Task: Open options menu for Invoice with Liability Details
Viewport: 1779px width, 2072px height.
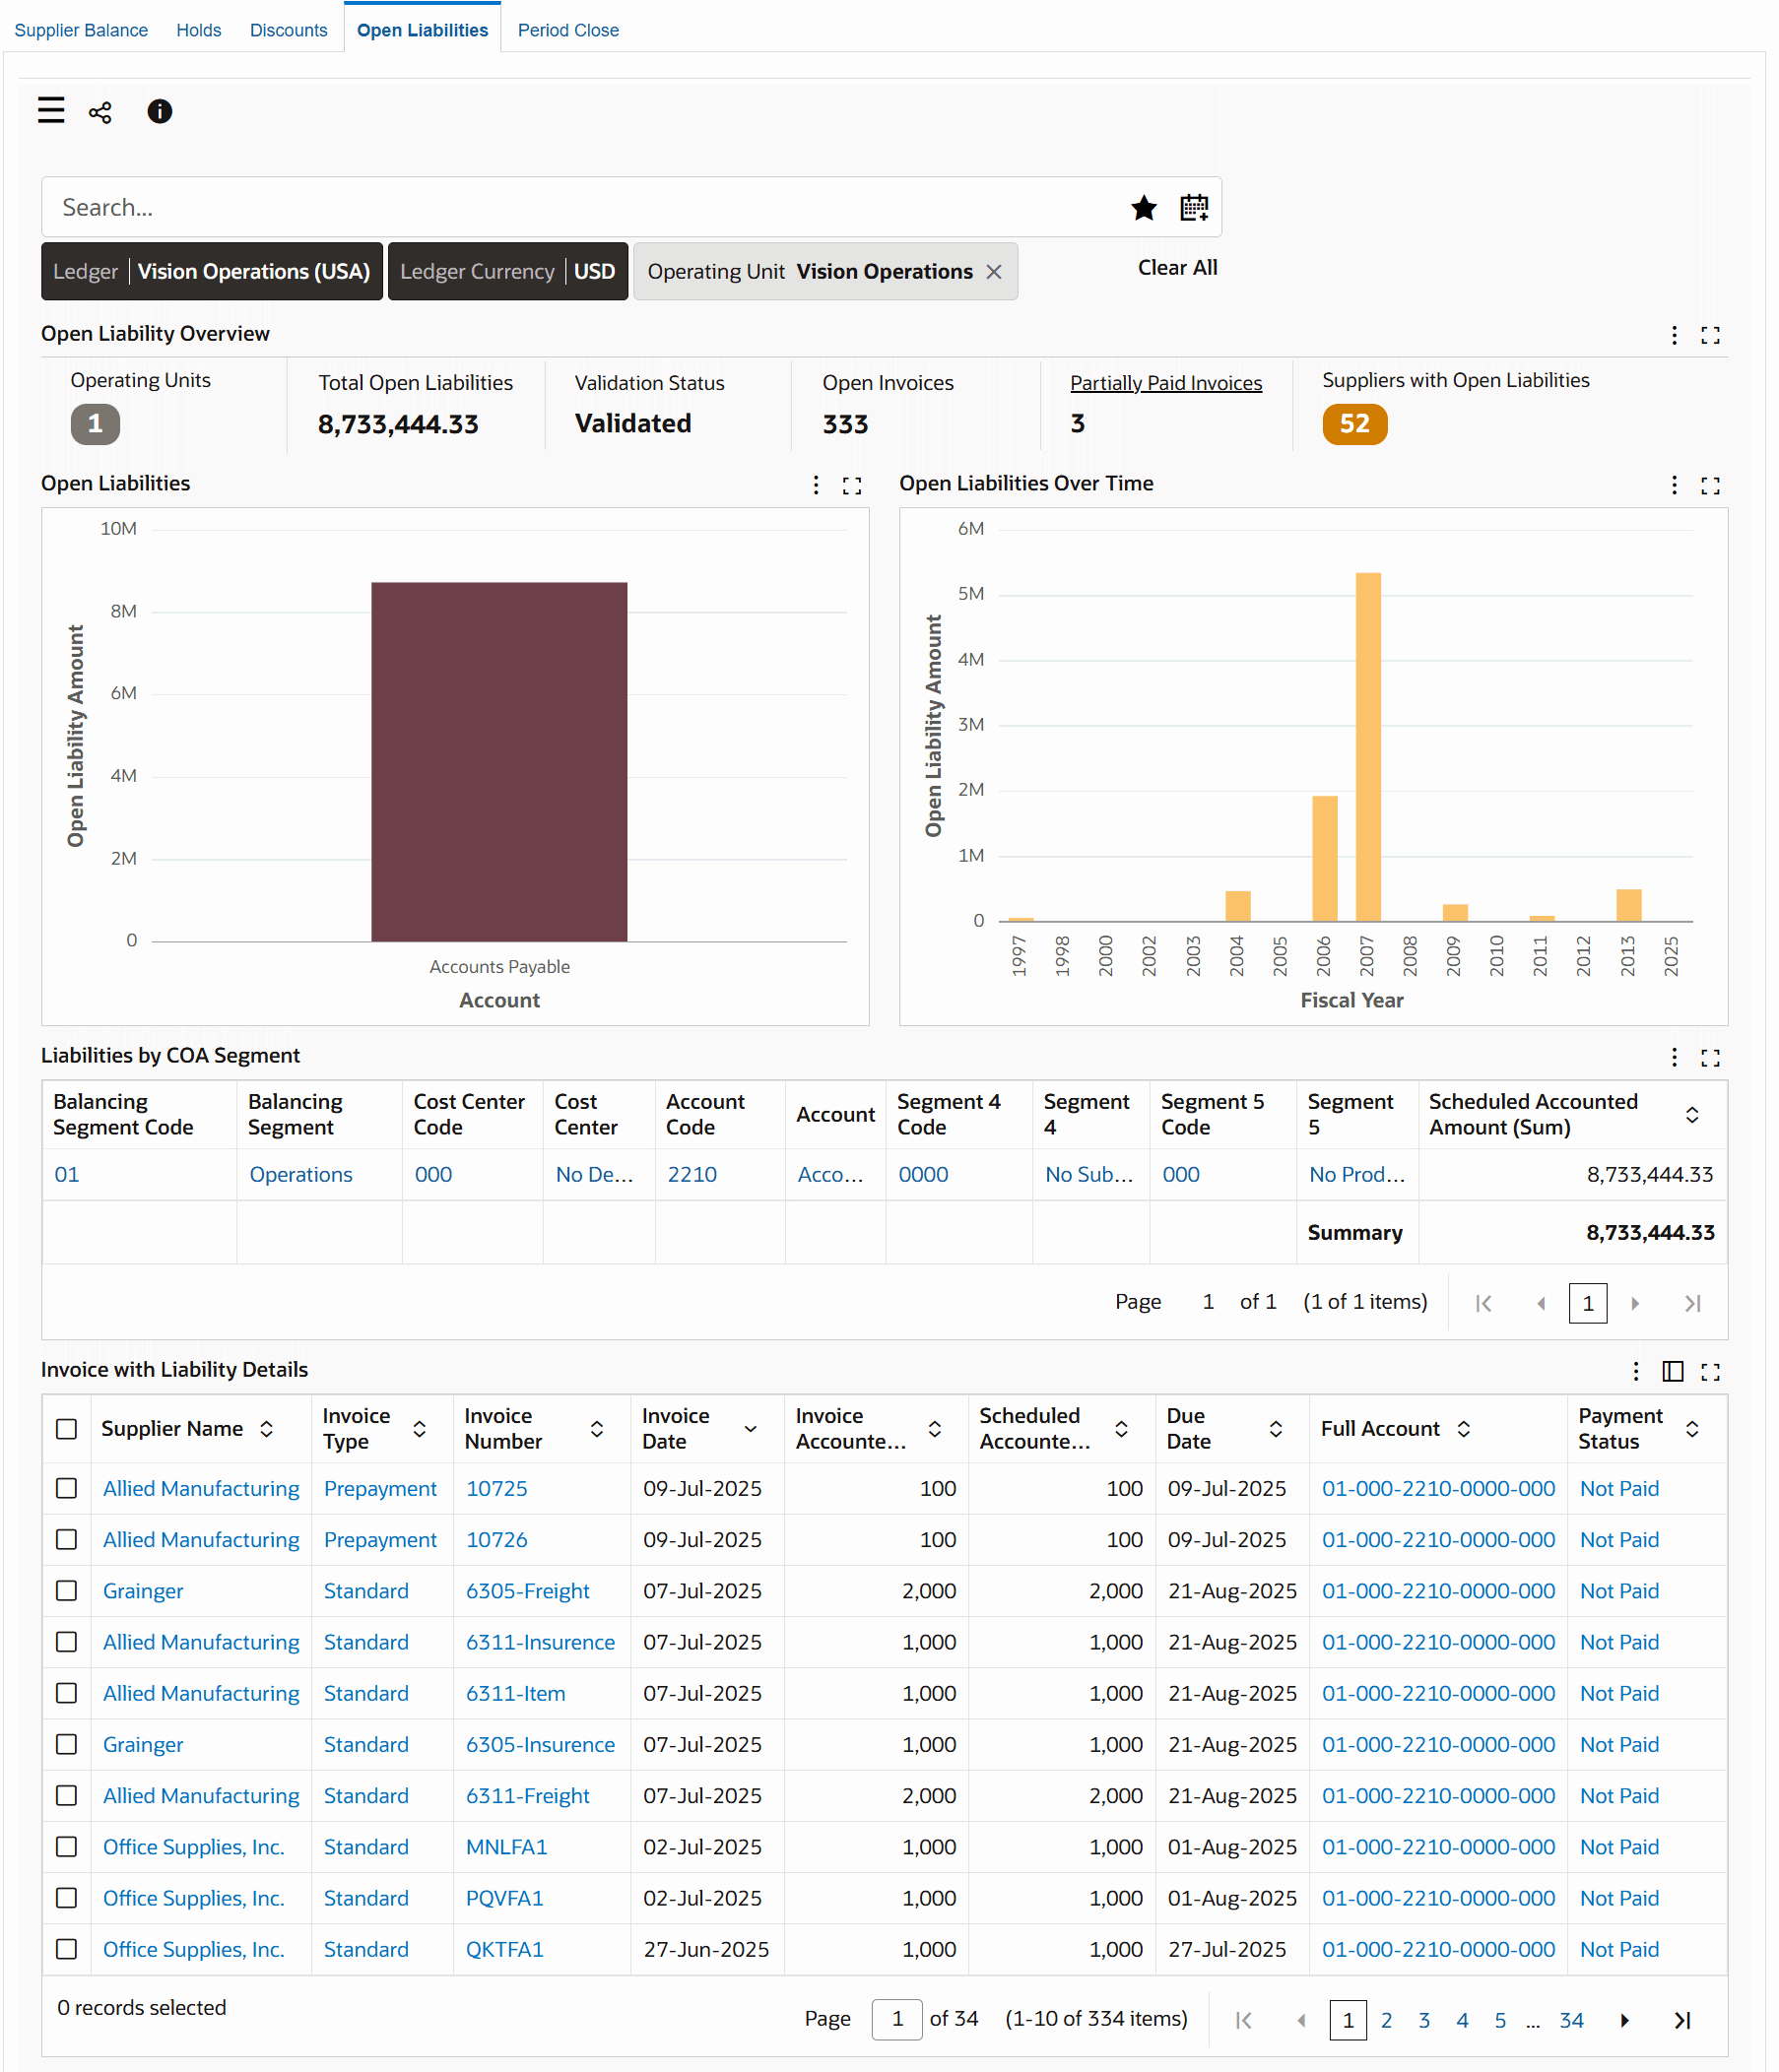Action: point(1636,1371)
